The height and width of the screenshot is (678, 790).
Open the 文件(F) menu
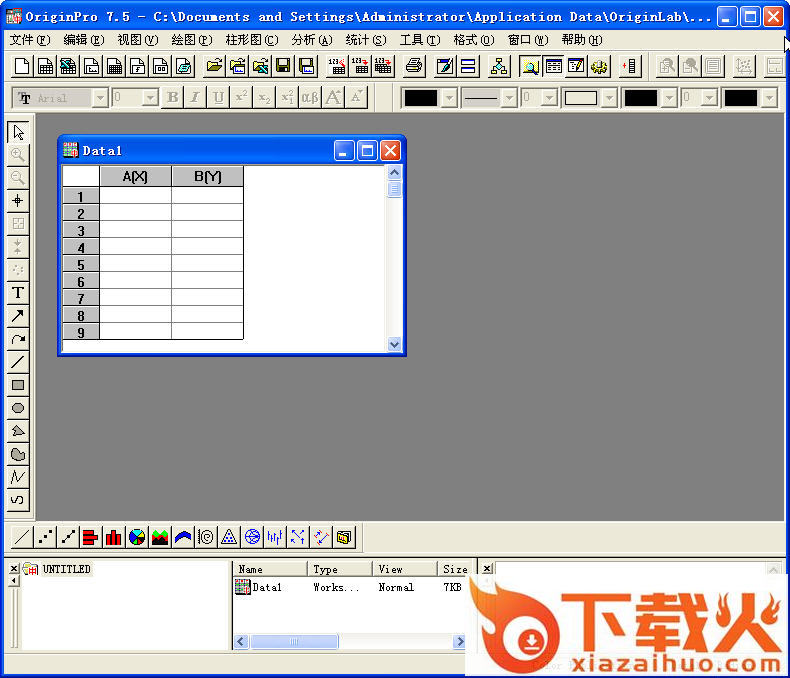(x=30, y=40)
